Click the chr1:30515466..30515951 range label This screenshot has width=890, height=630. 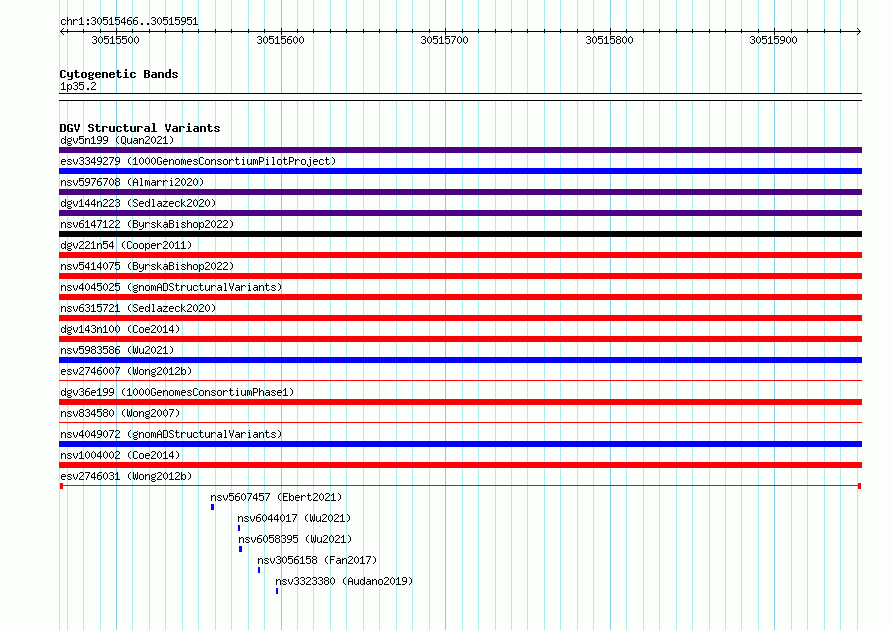tap(129, 21)
